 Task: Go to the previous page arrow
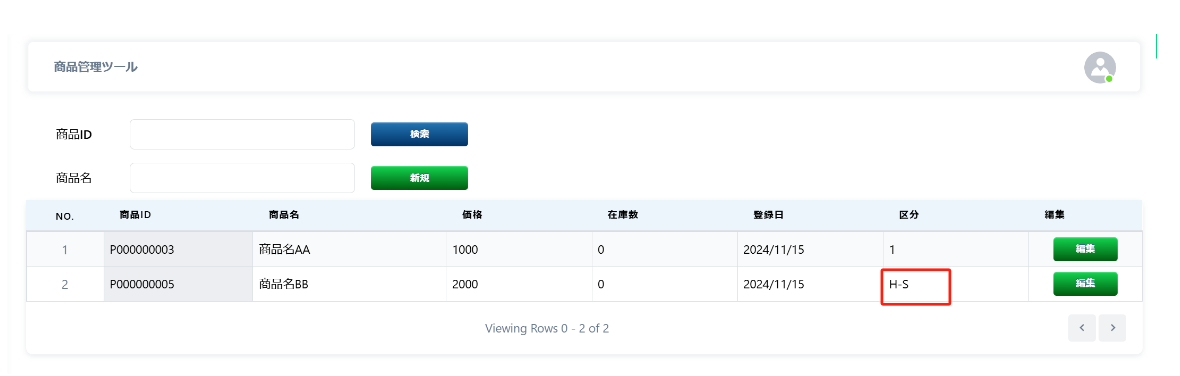pos(1081,328)
